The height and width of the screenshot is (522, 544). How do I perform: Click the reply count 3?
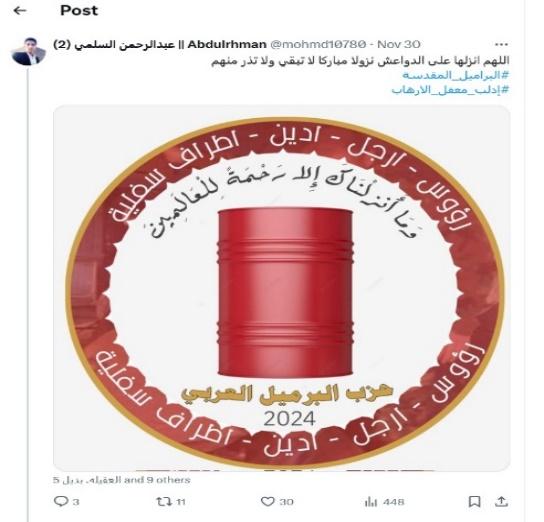tap(76, 502)
